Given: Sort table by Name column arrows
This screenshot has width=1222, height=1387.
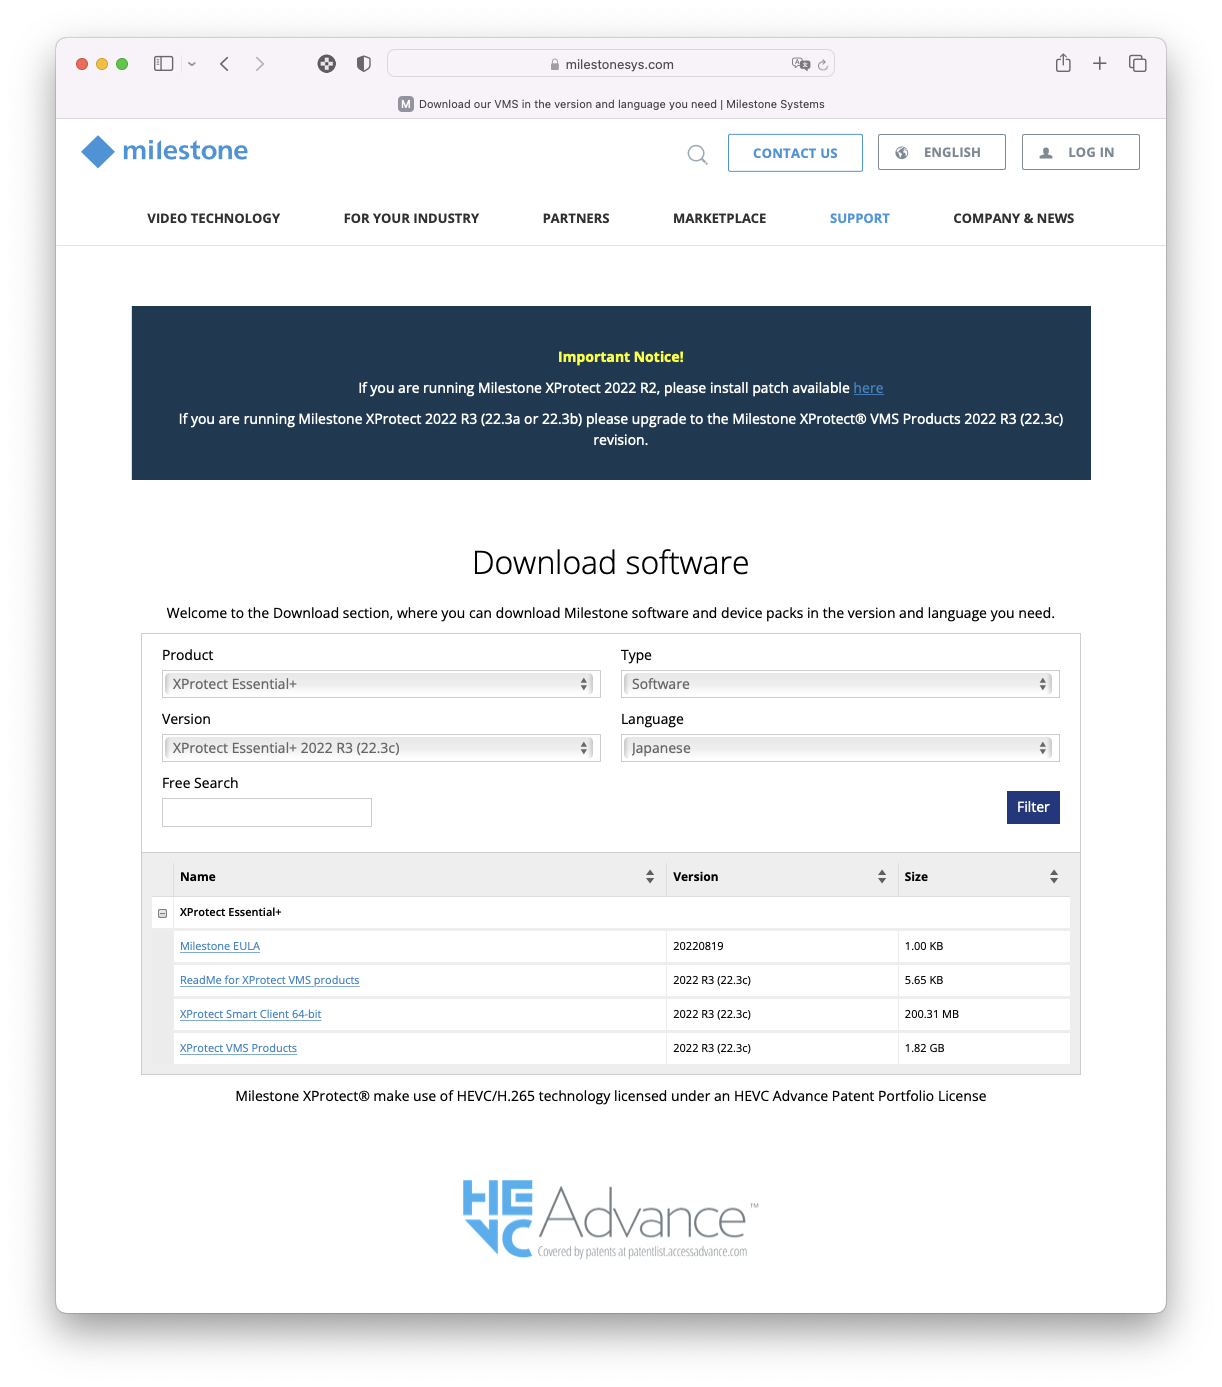Looking at the screenshot, I should click(x=650, y=877).
